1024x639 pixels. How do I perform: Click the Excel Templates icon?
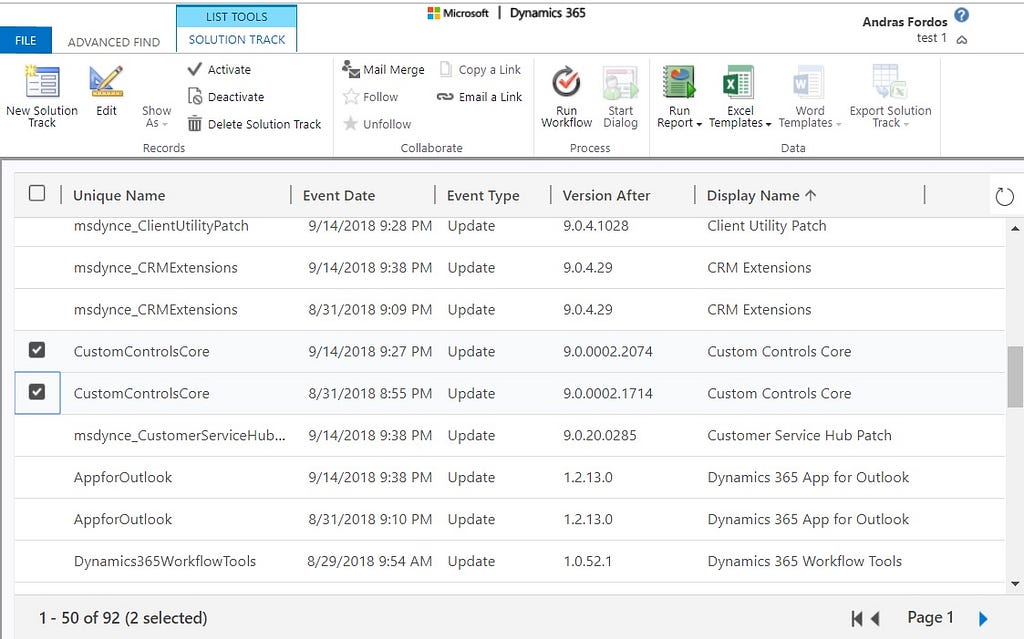point(739,82)
